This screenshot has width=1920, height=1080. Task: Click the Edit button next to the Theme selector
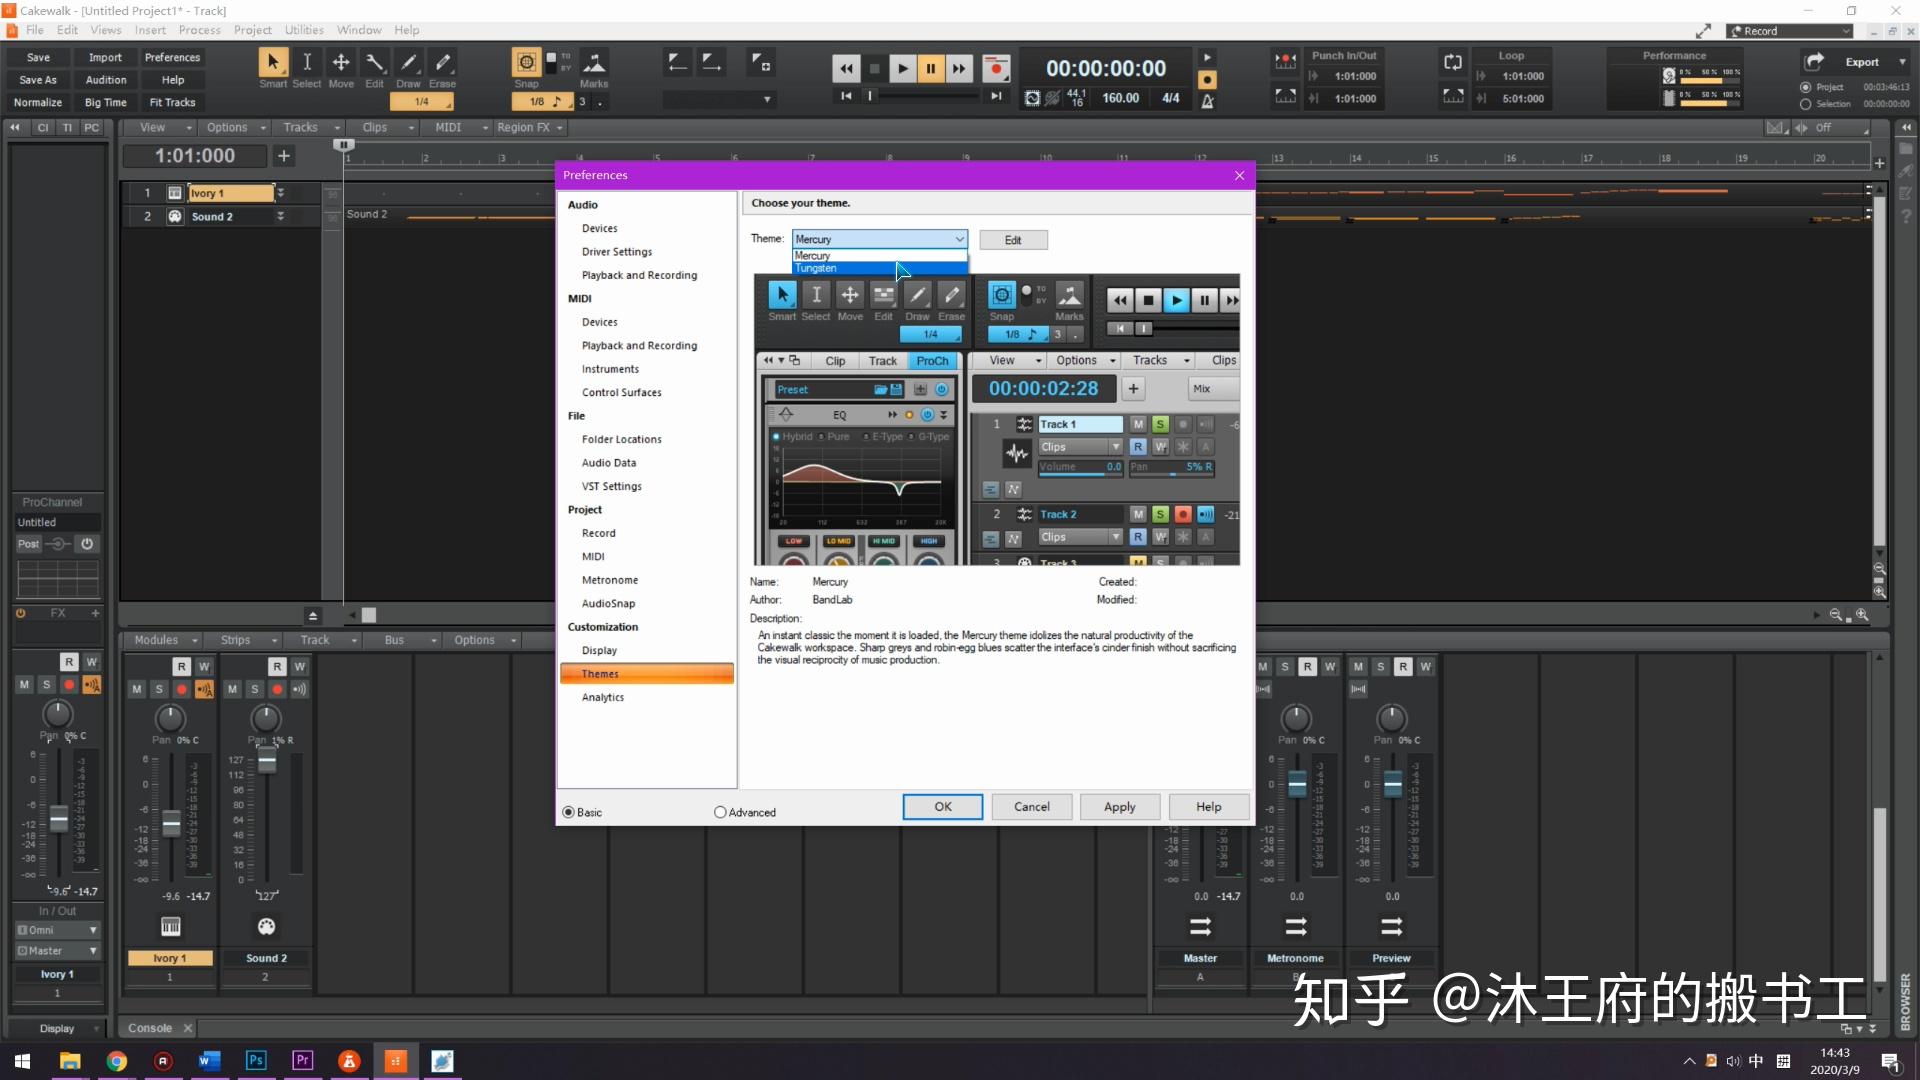(1013, 239)
